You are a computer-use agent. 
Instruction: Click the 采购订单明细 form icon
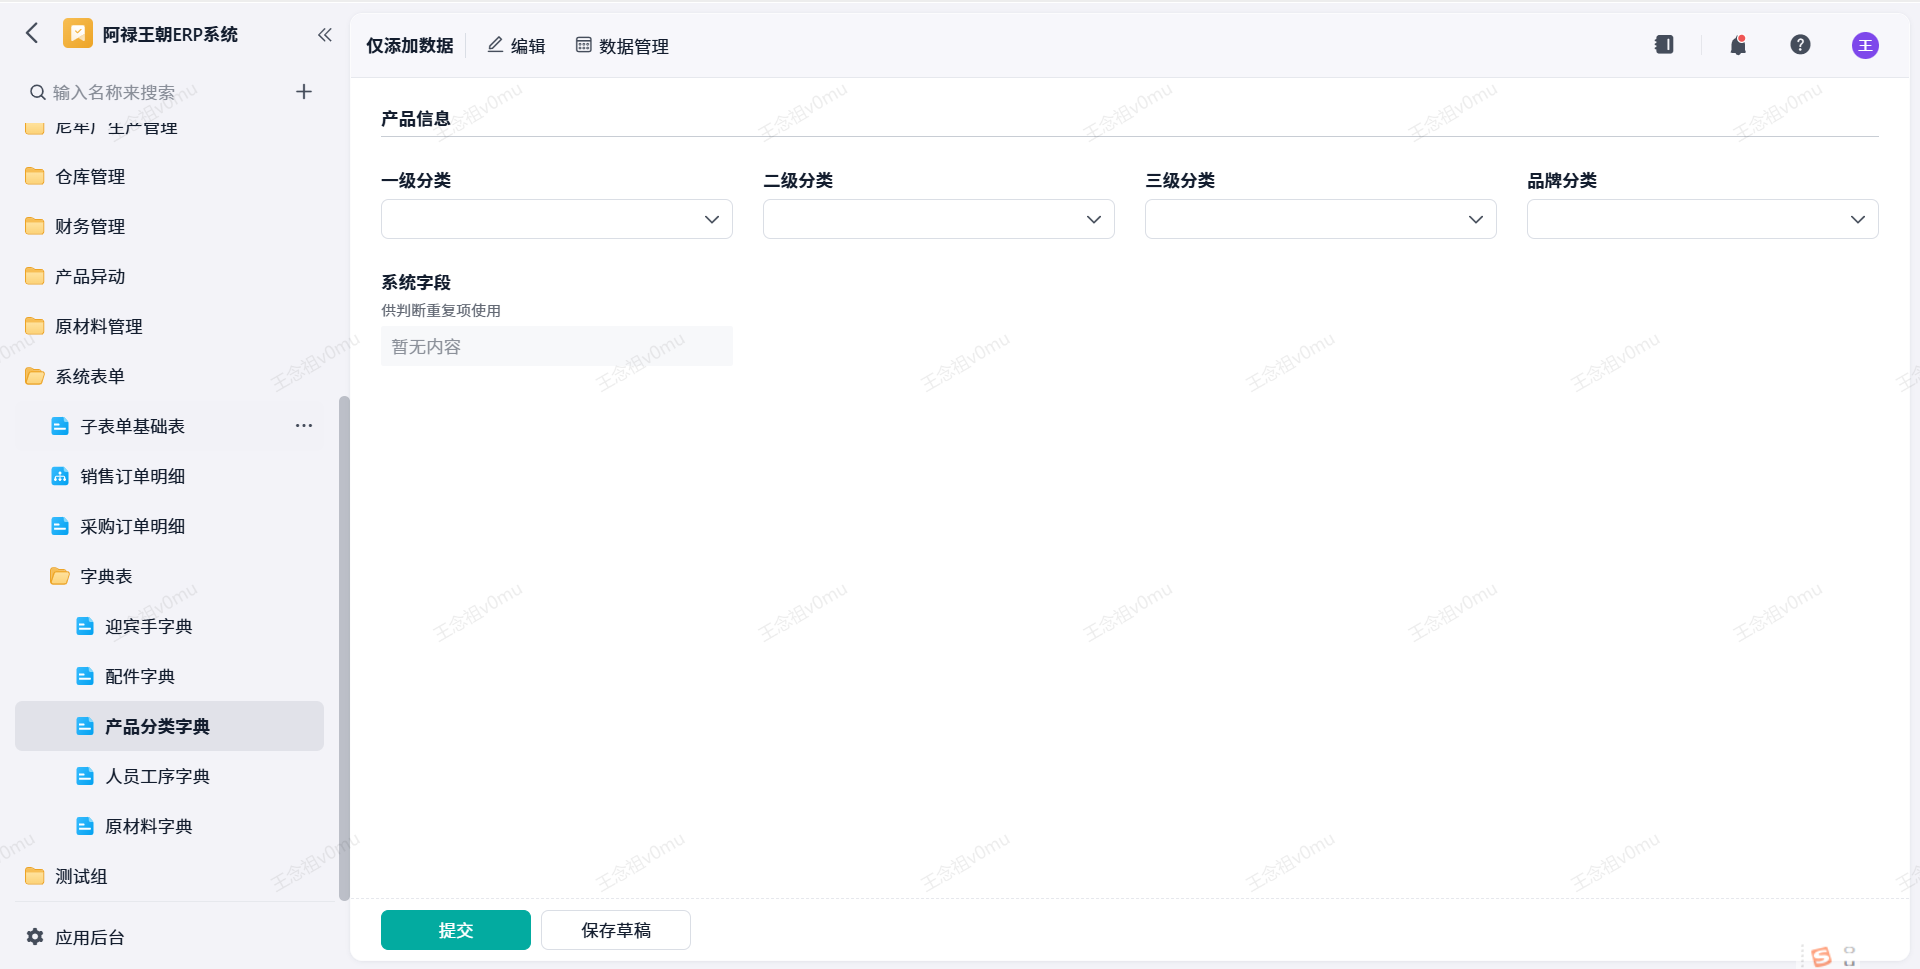click(x=60, y=526)
